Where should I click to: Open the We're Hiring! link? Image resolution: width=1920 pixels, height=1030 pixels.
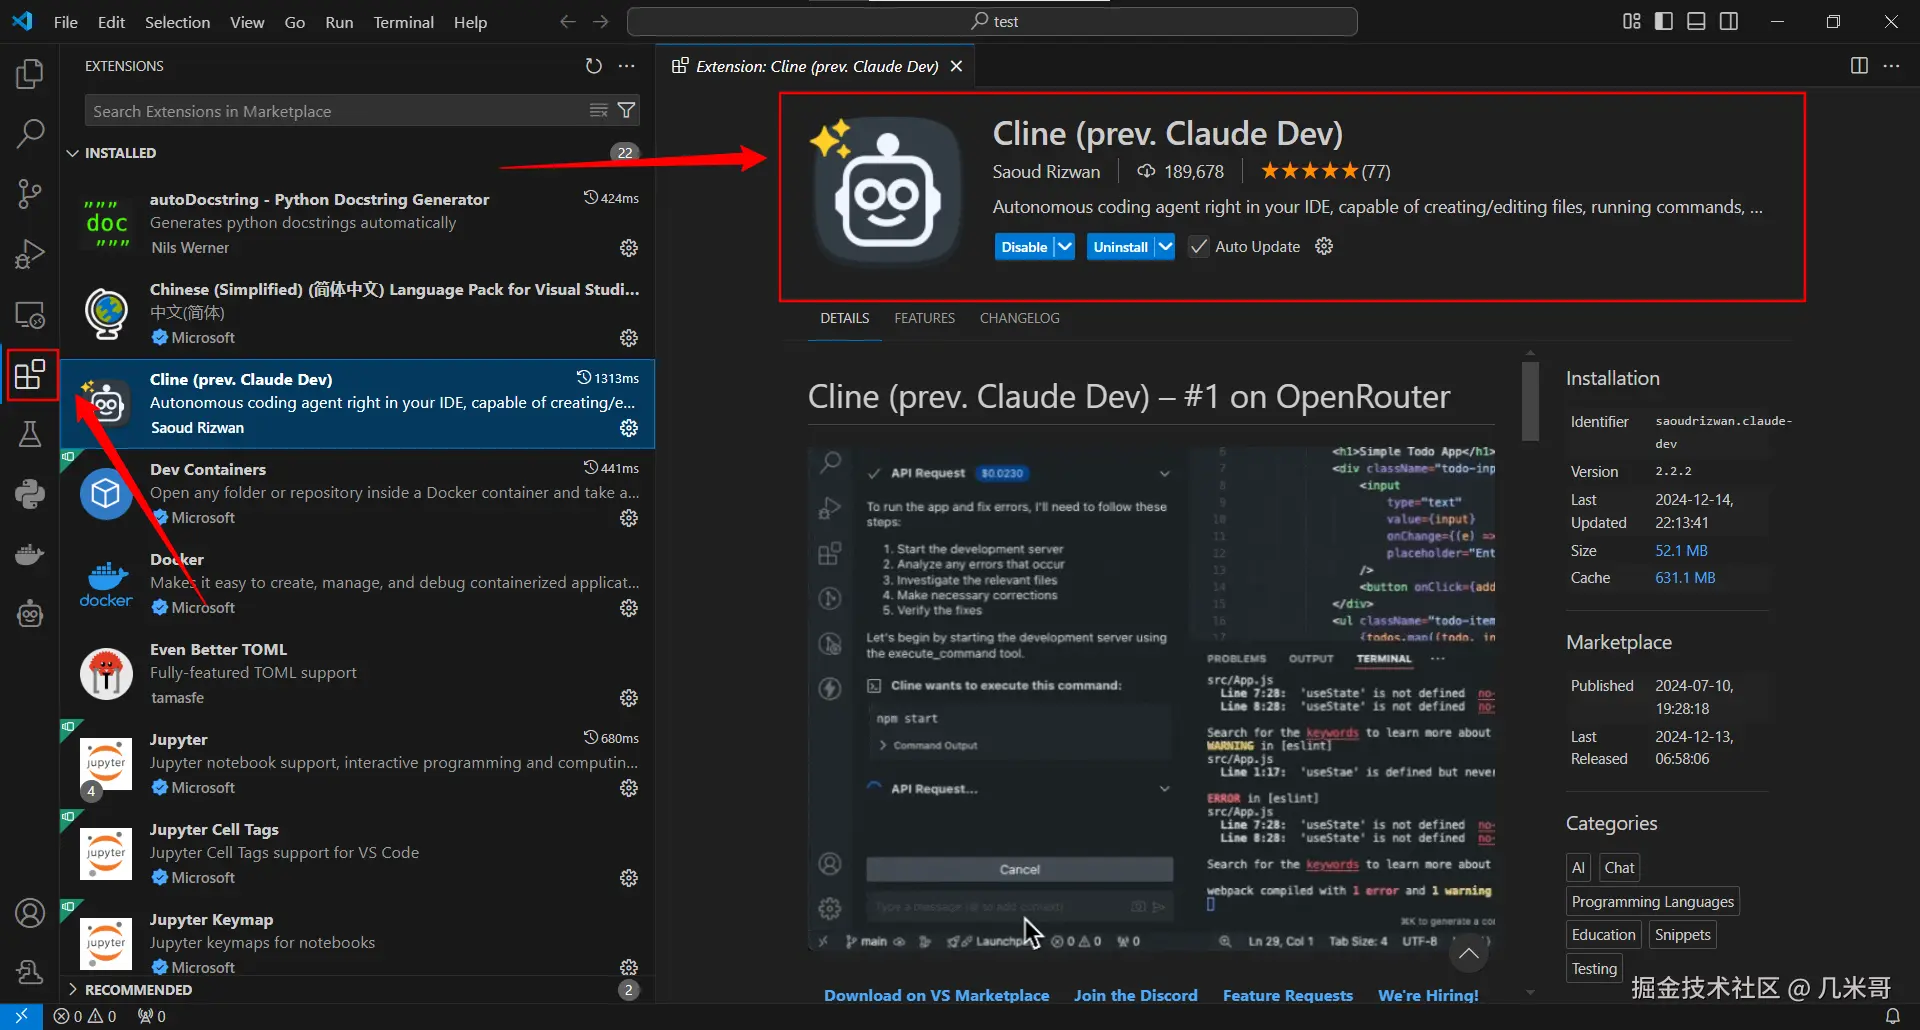[1428, 995]
